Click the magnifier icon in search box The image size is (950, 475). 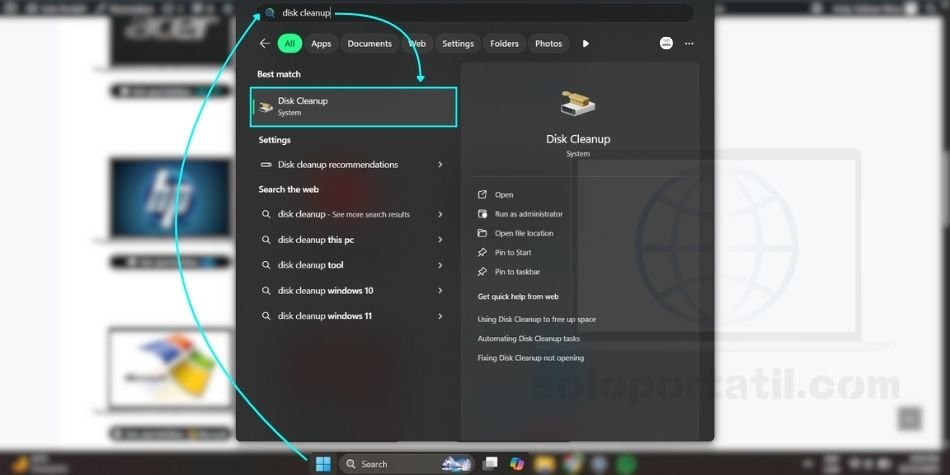click(270, 13)
